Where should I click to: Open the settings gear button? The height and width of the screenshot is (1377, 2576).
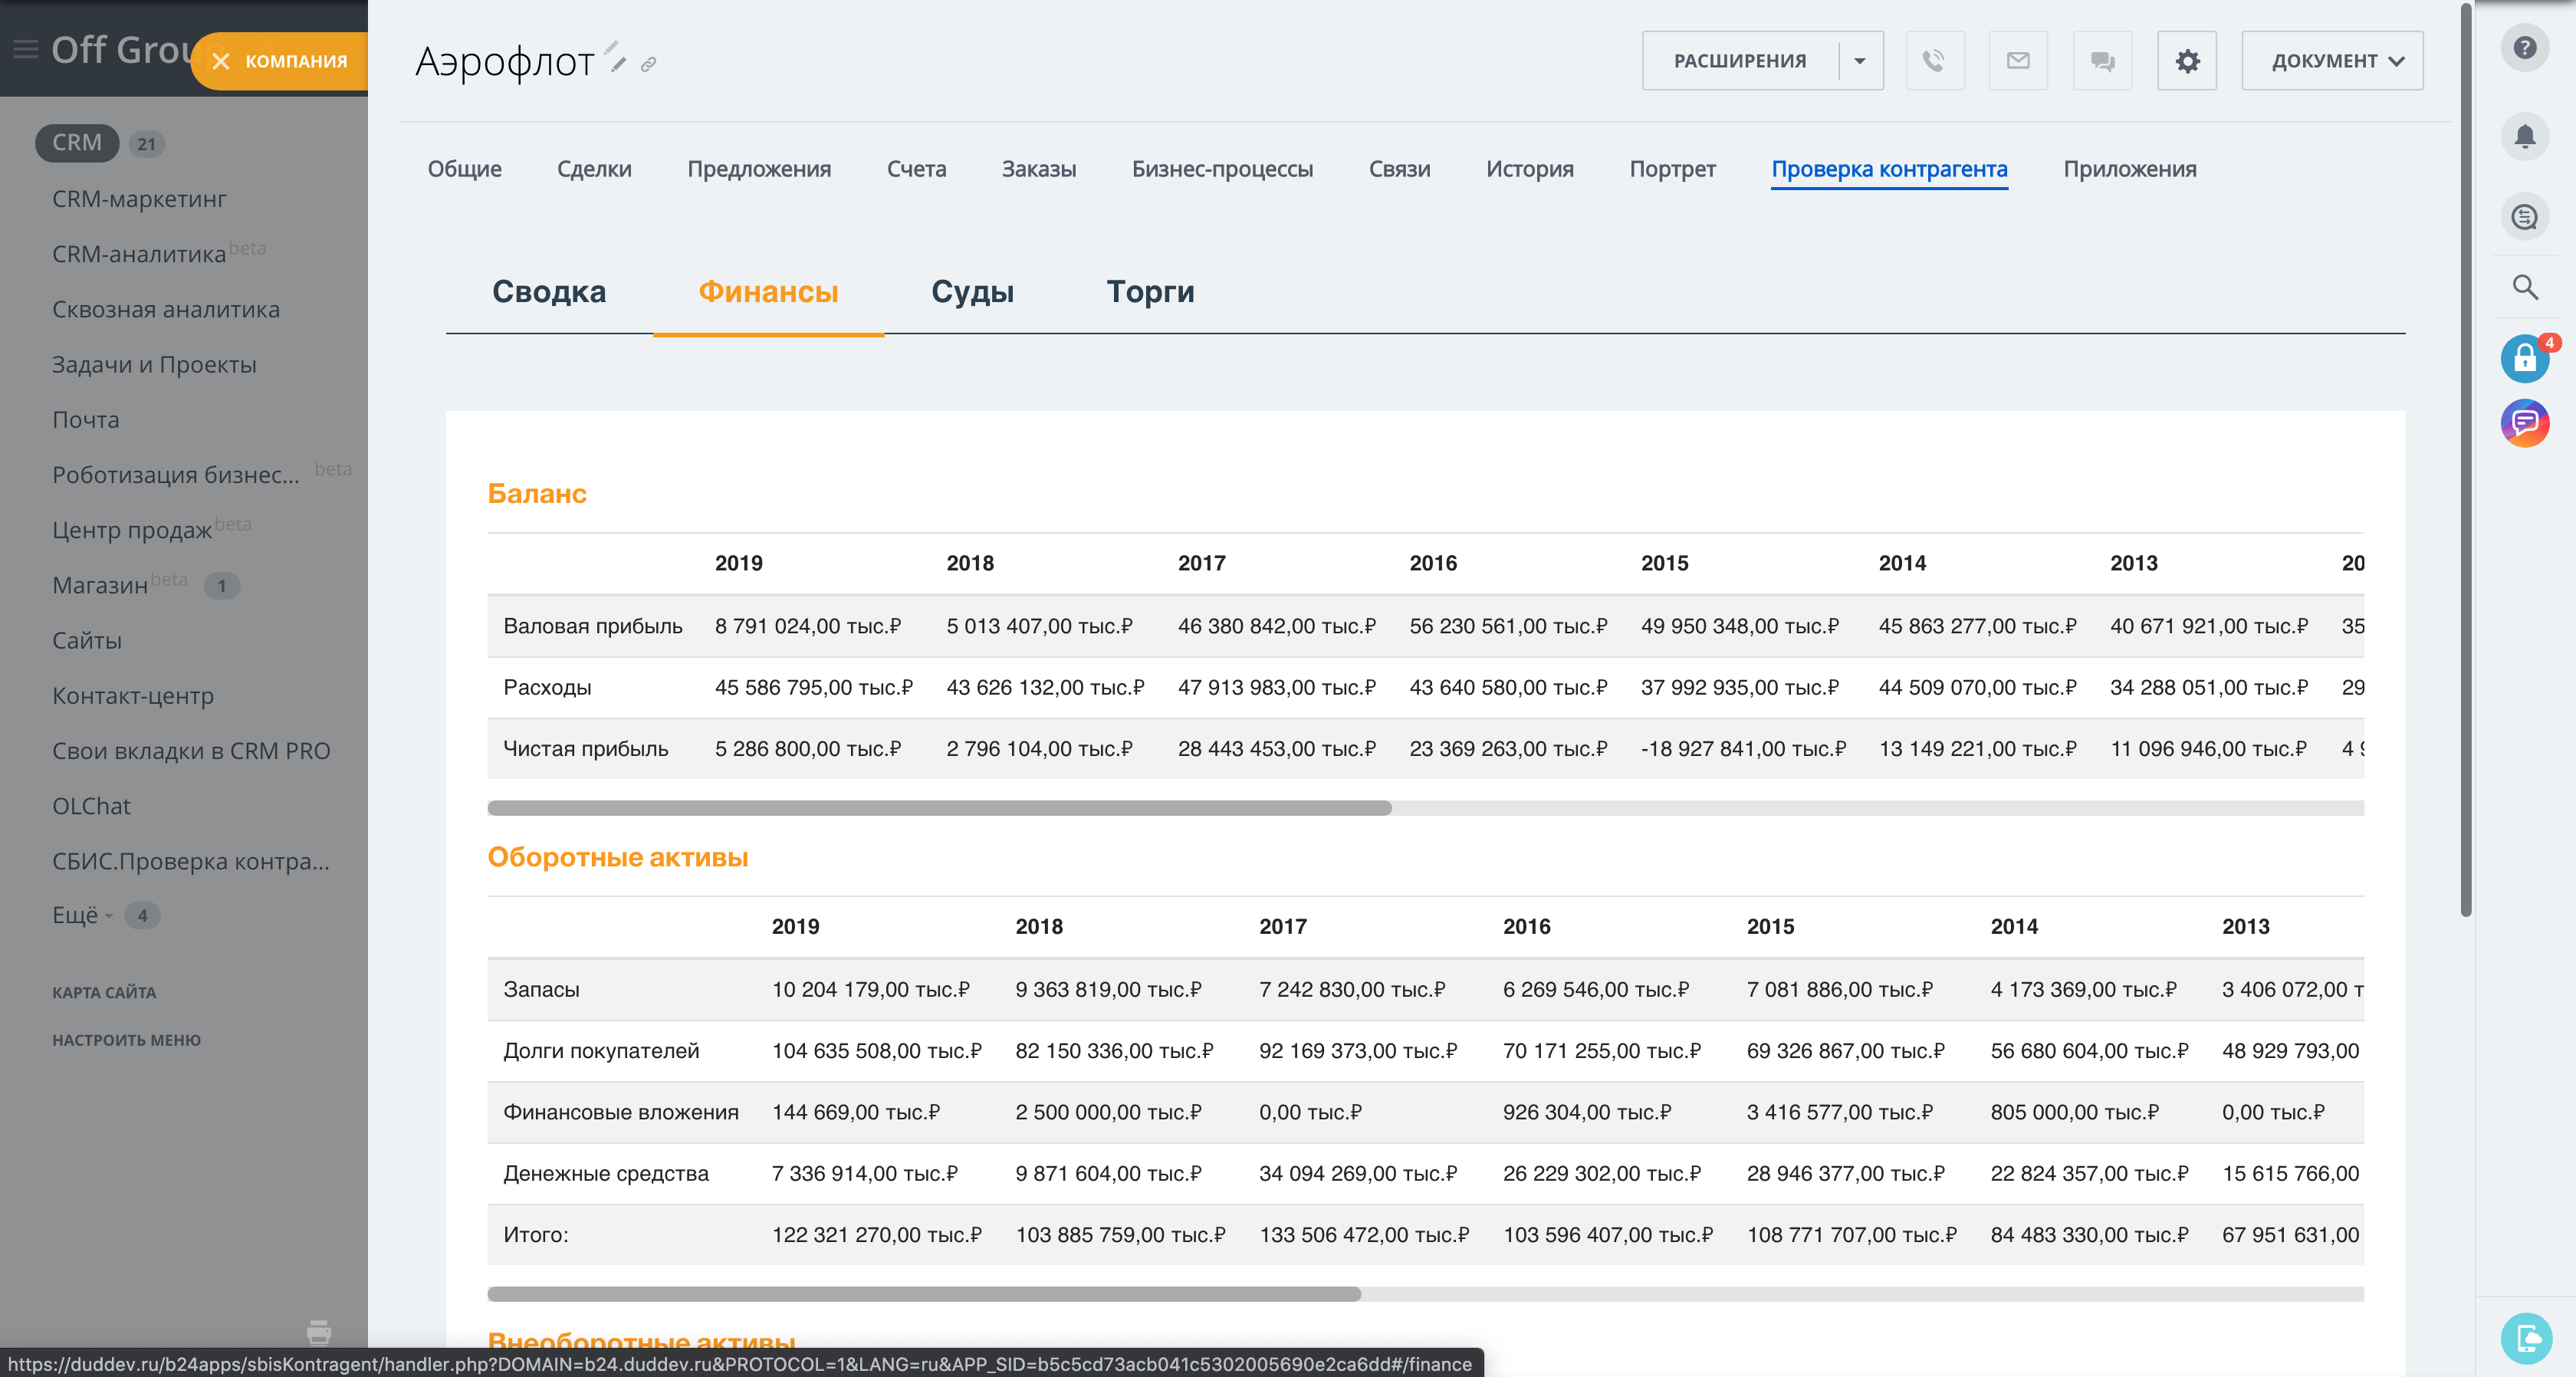pyautogui.click(x=2187, y=61)
